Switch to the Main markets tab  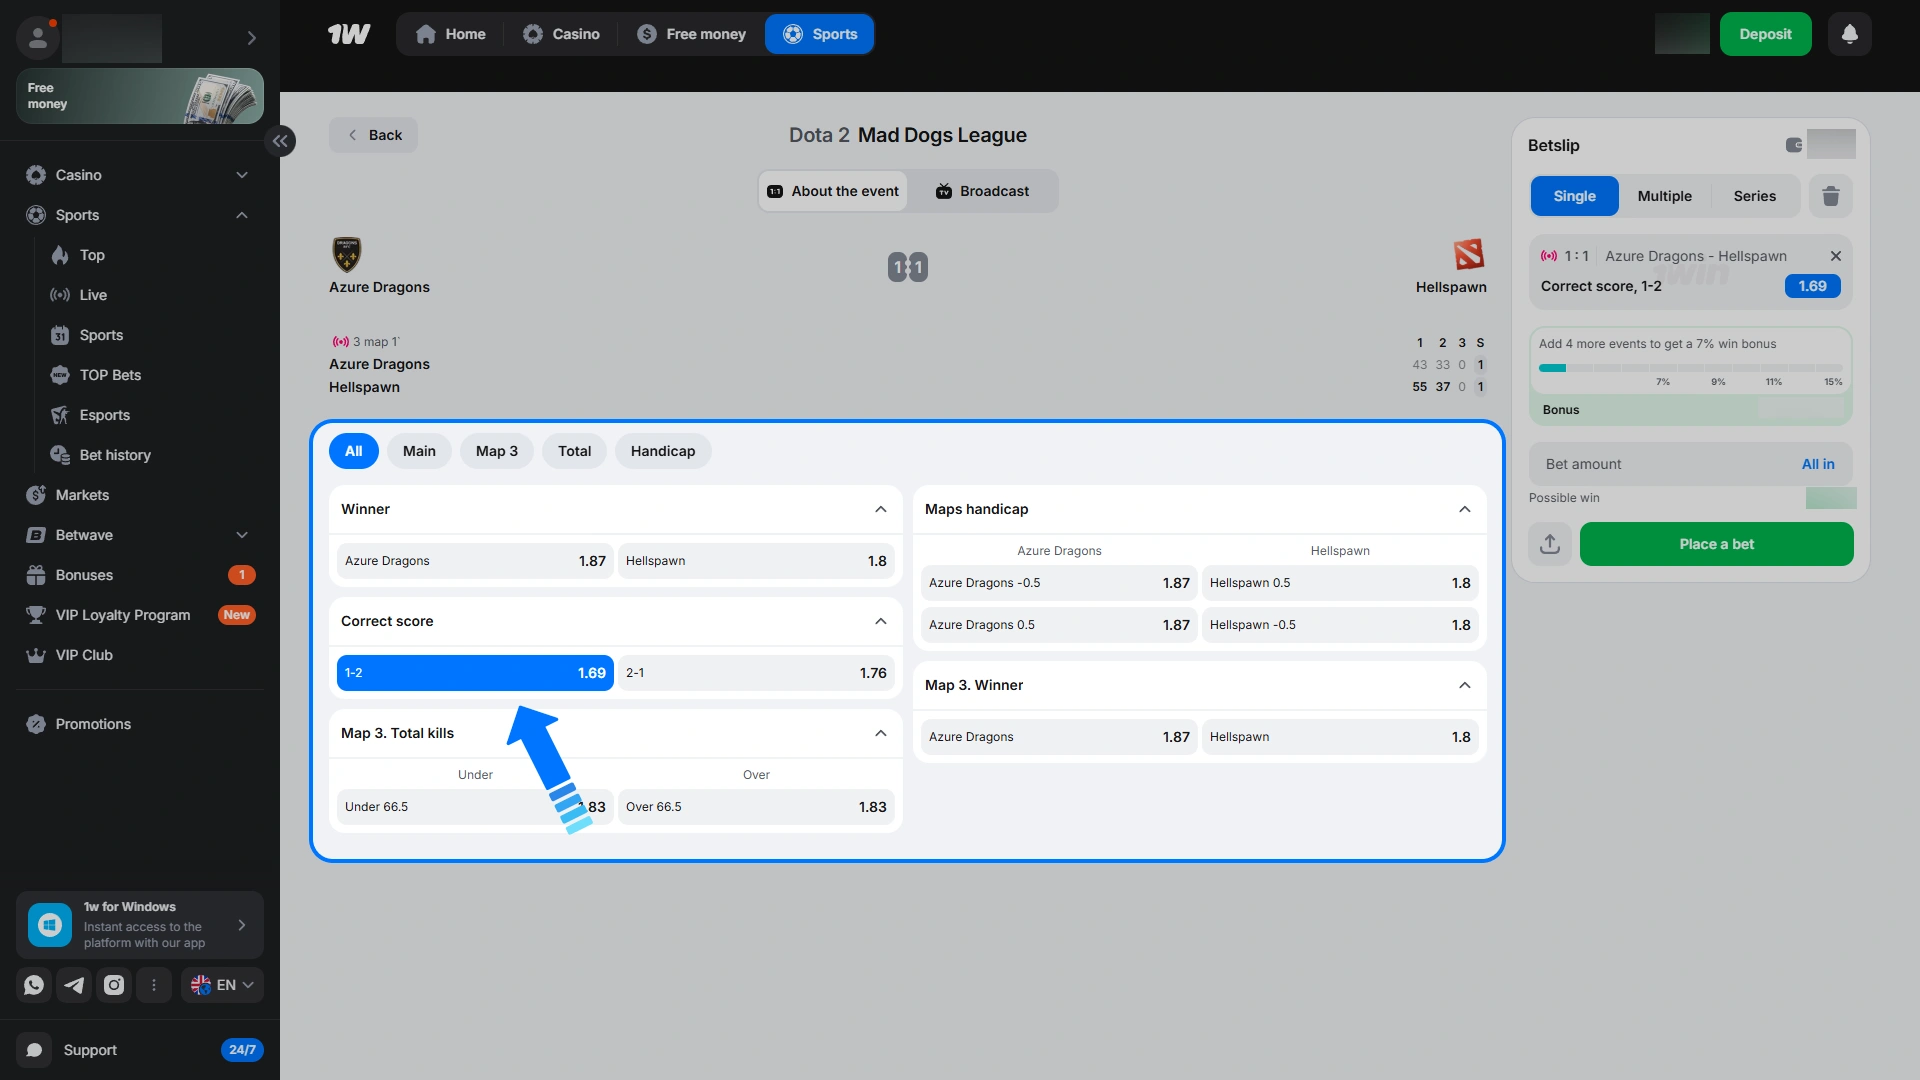pyautogui.click(x=419, y=451)
